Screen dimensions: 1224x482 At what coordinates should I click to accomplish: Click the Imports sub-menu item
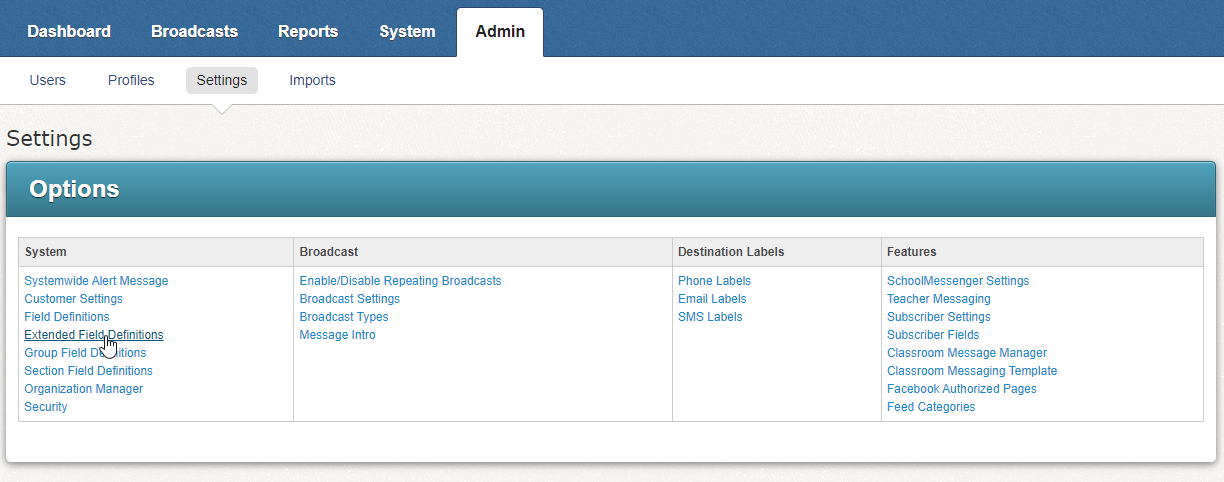click(312, 80)
